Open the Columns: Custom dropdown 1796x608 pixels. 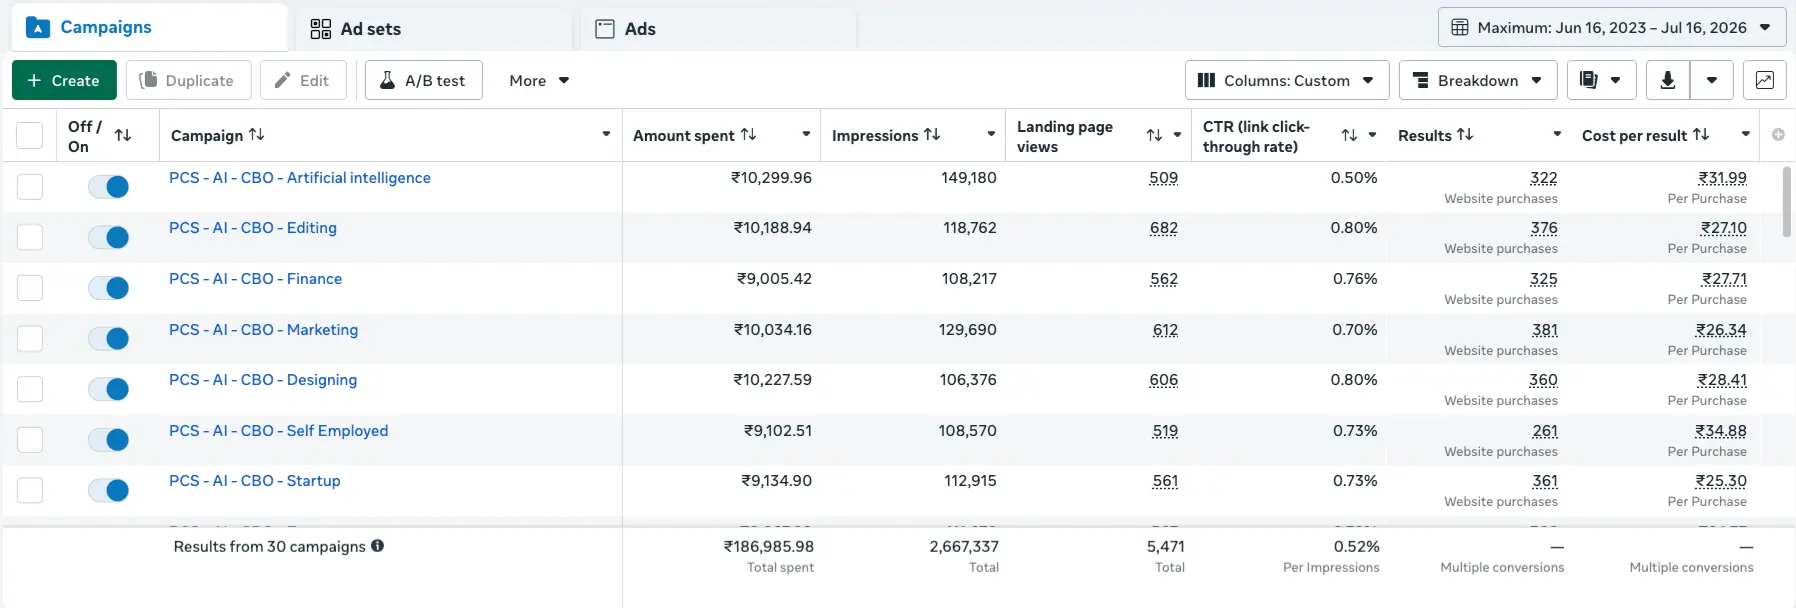click(x=1287, y=80)
